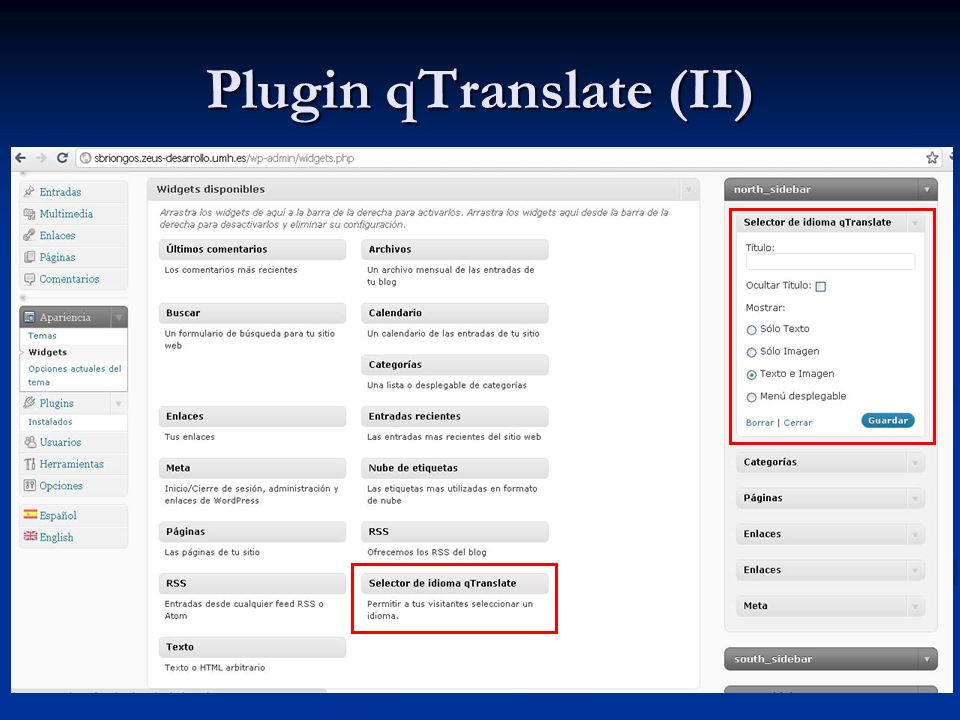Image resolution: width=960 pixels, height=720 pixels.
Task: Click the browser forward arrow
Action: coord(41,158)
